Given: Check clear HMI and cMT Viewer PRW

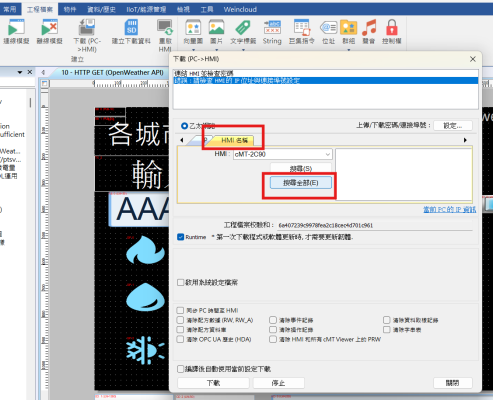Looking at the screenshot, I should (273, 339).
